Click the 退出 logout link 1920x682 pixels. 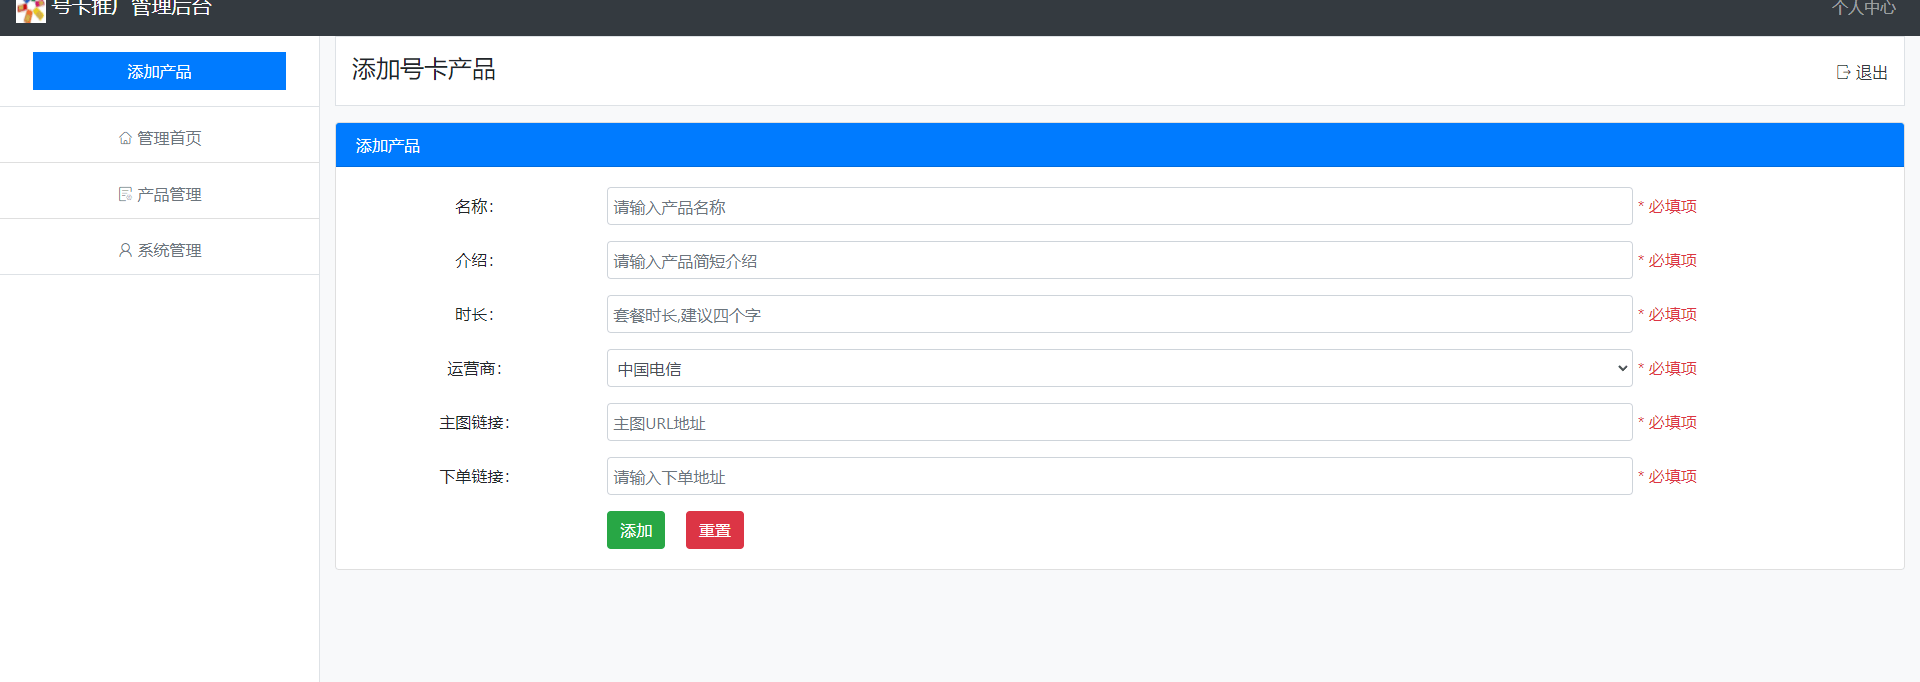pos(1862,72)
